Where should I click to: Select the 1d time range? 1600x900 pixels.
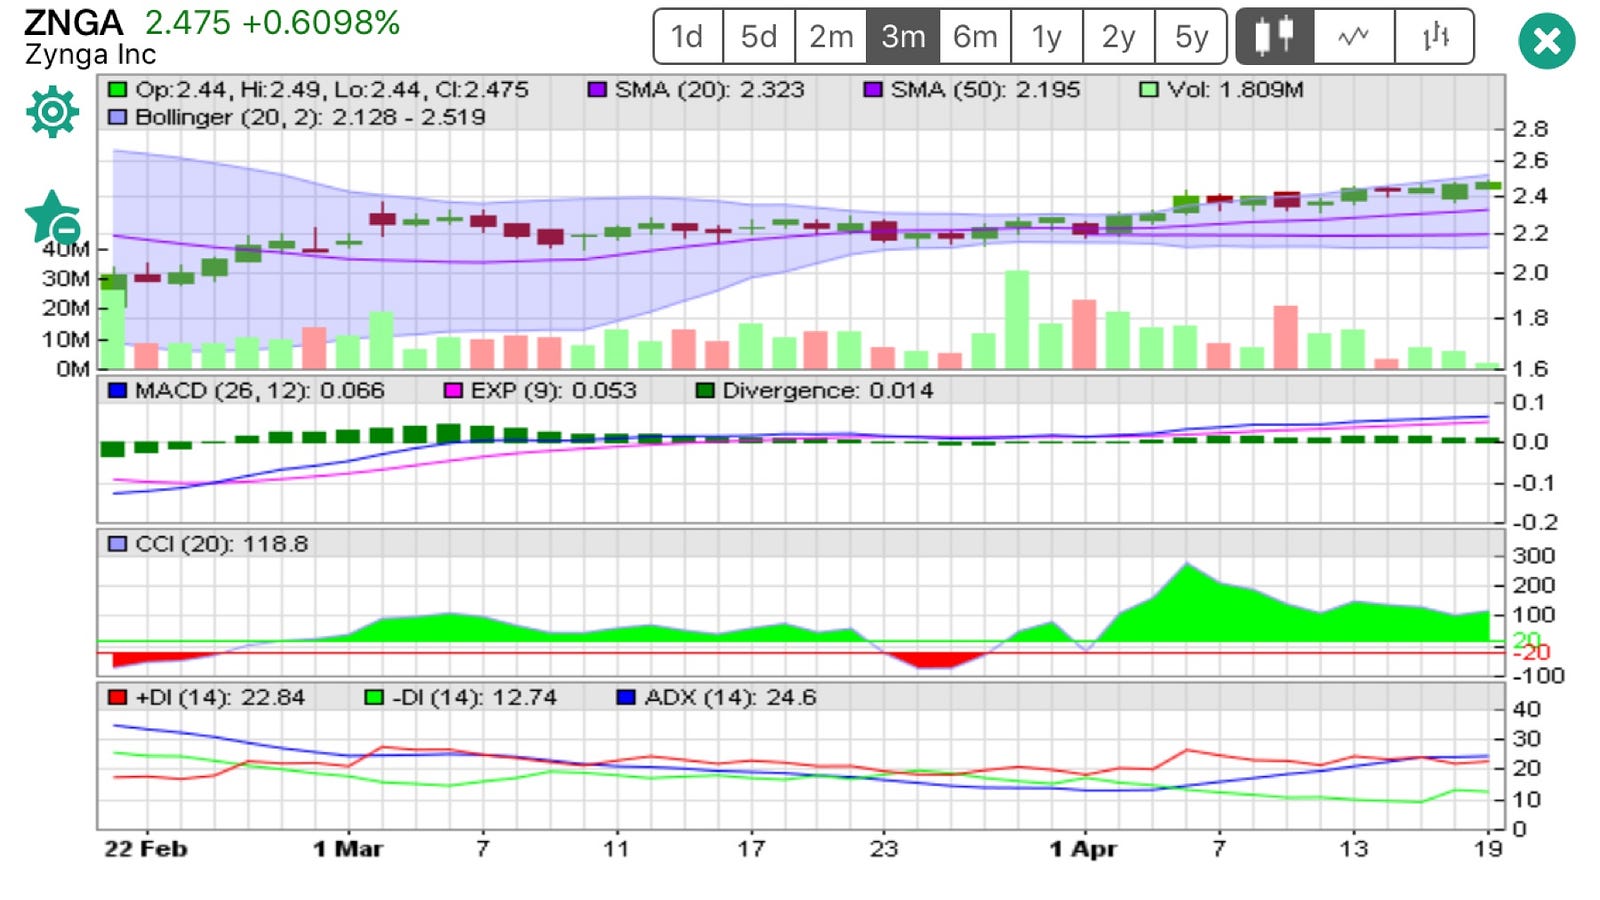click(688, 37)
